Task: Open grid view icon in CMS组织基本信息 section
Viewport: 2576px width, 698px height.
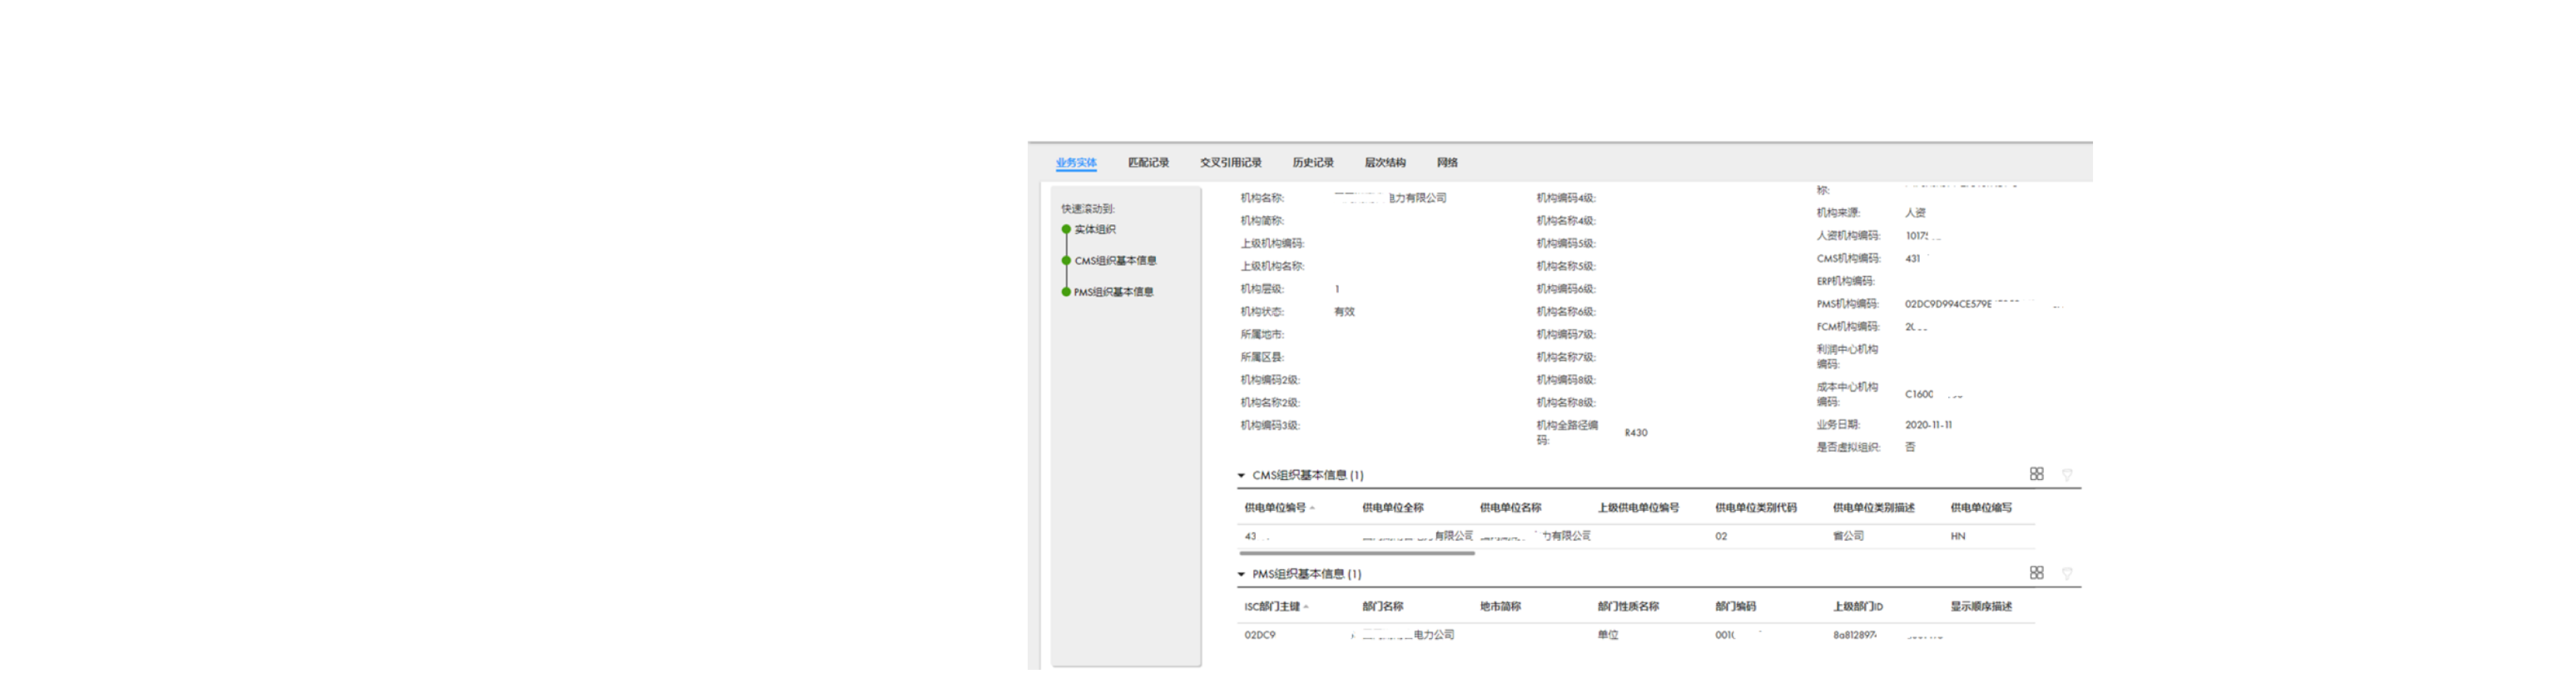Action: 2036,474
